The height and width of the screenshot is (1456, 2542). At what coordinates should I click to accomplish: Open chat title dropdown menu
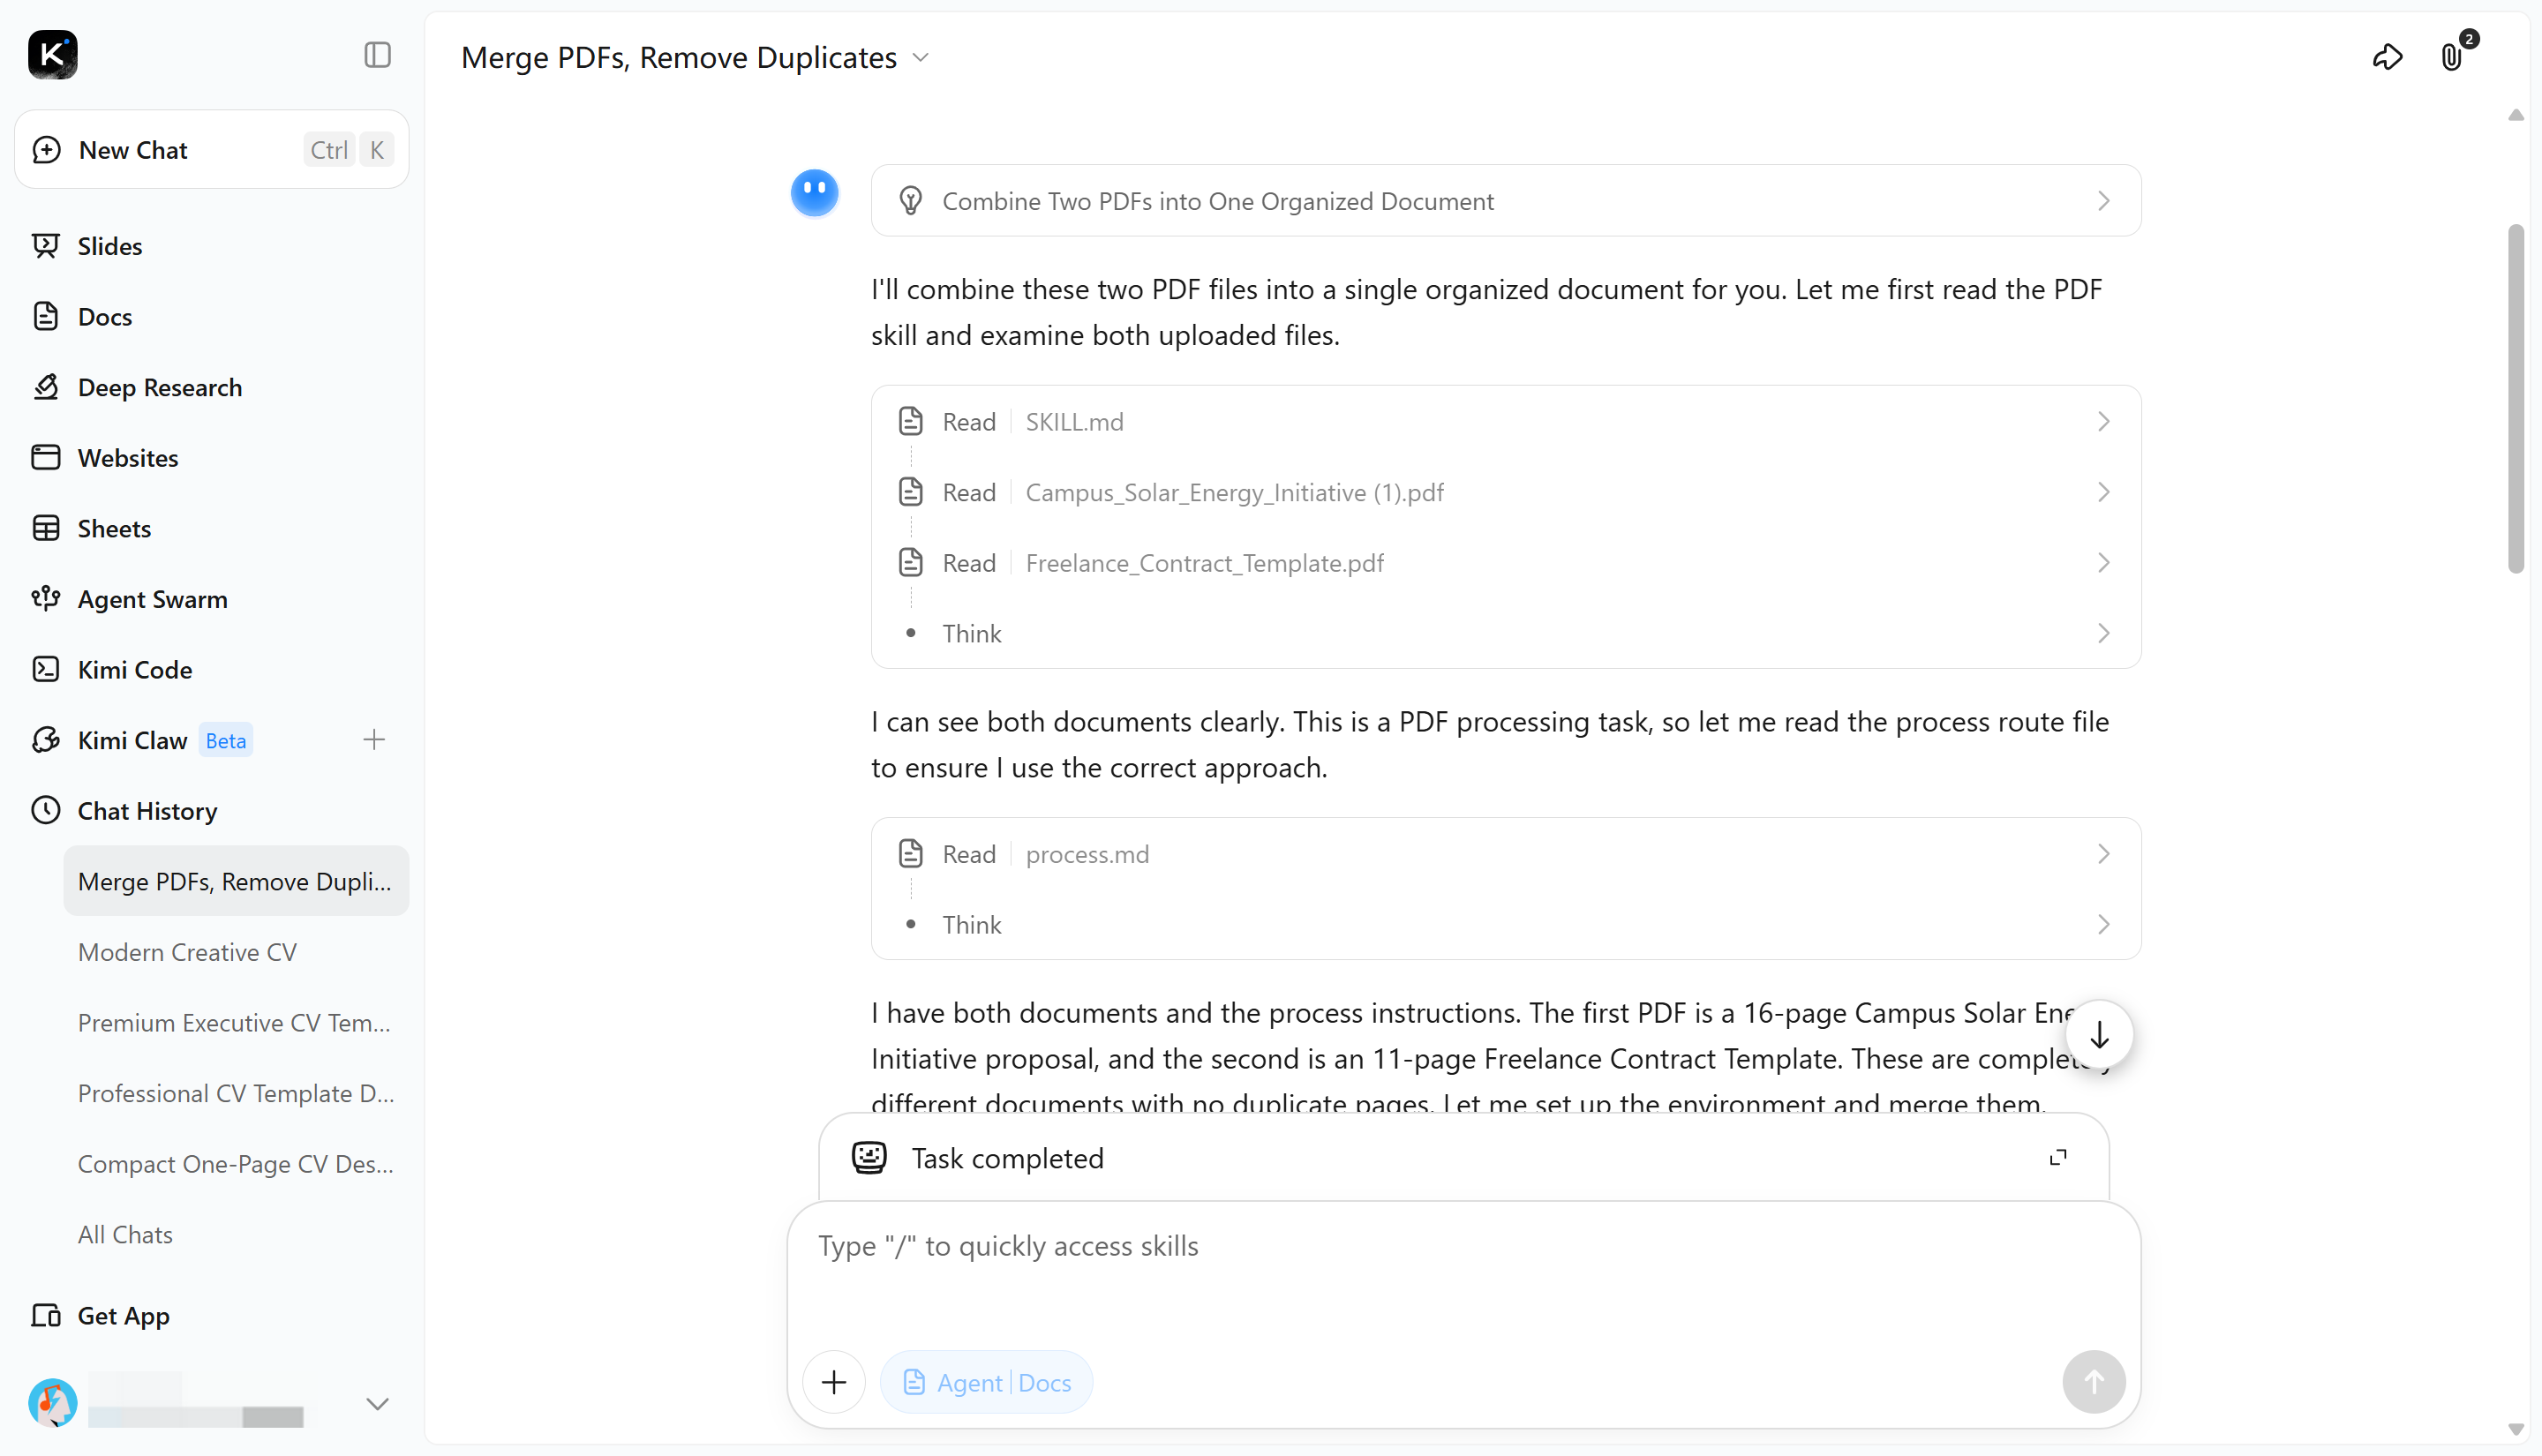pyautogui.click(x=921, y=58)
